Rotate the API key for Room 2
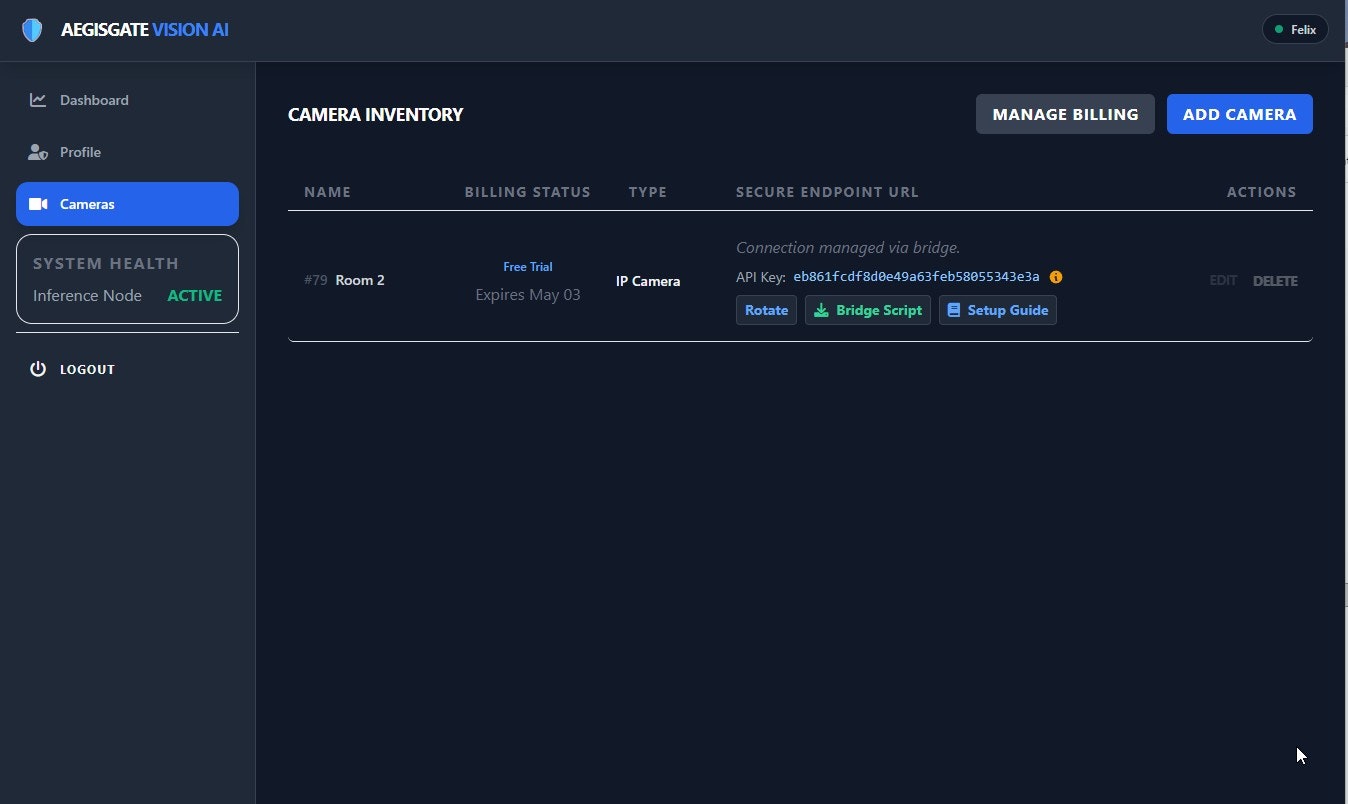Image resolution: width=1348 pixels, height=804 pixels. point(766,310)
